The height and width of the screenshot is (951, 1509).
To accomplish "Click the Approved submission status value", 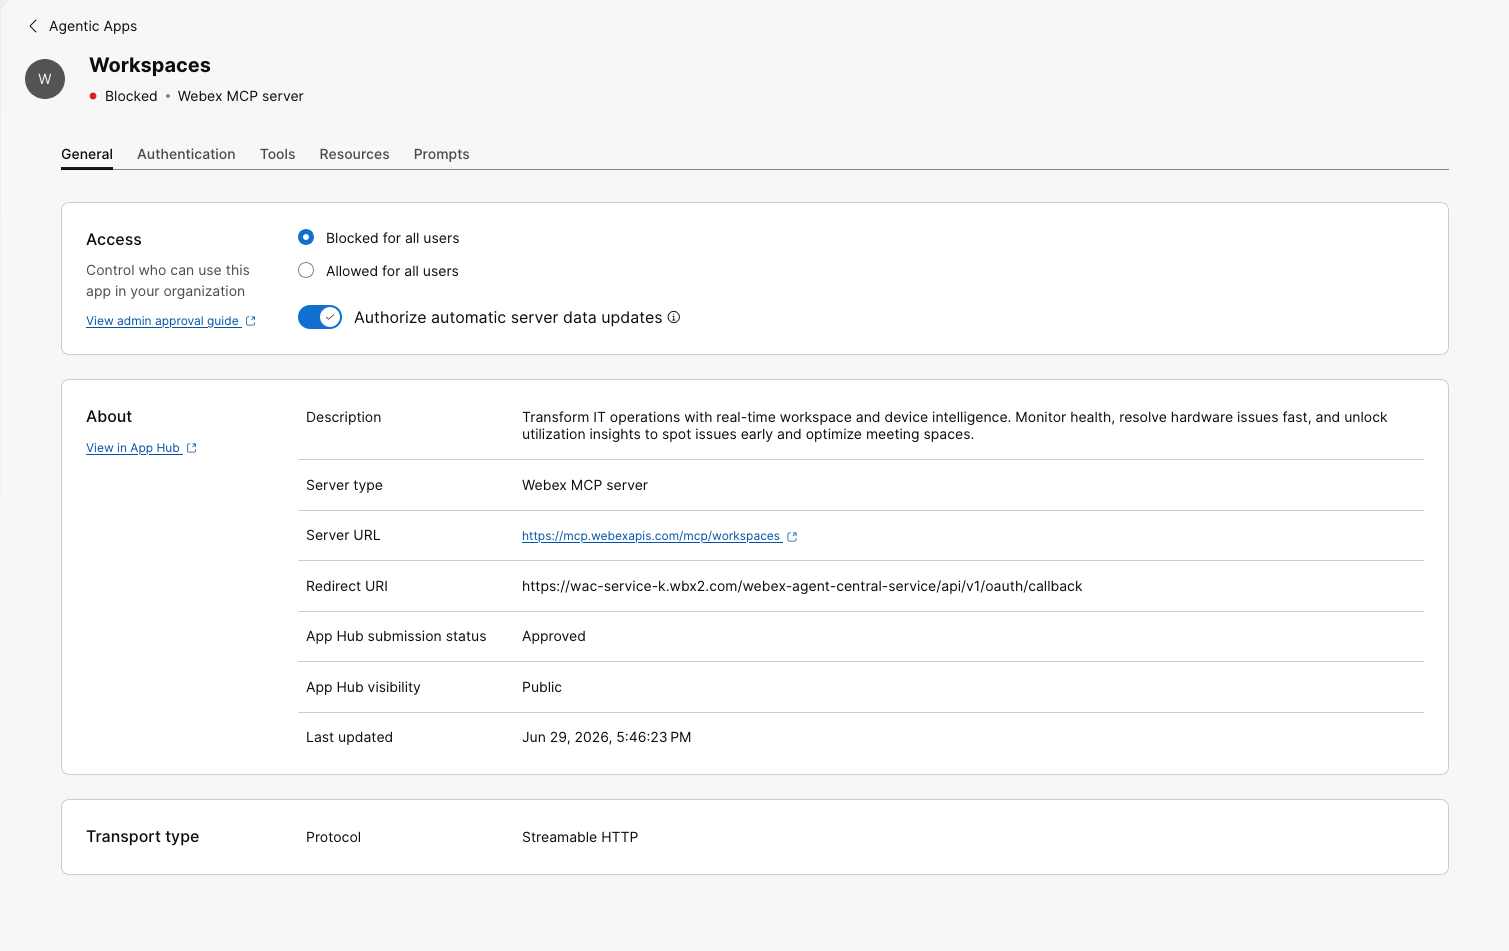I will point(554,636).
